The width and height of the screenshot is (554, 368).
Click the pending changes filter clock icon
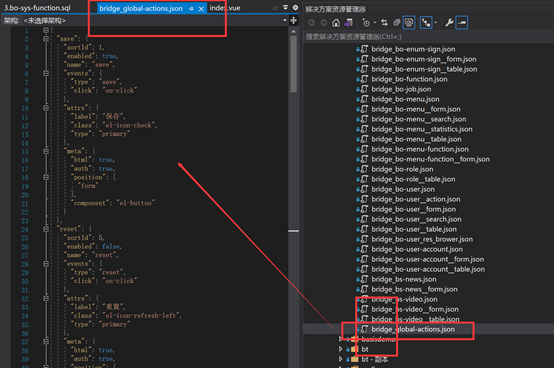pos(366,23)
